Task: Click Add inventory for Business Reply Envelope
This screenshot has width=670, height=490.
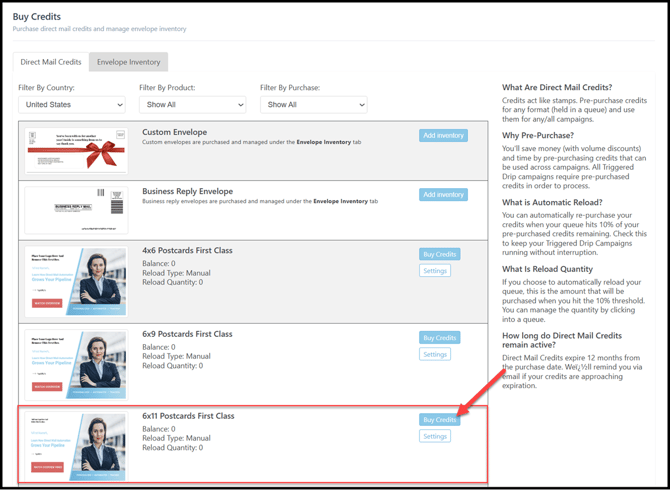Action: coord(443,194)
